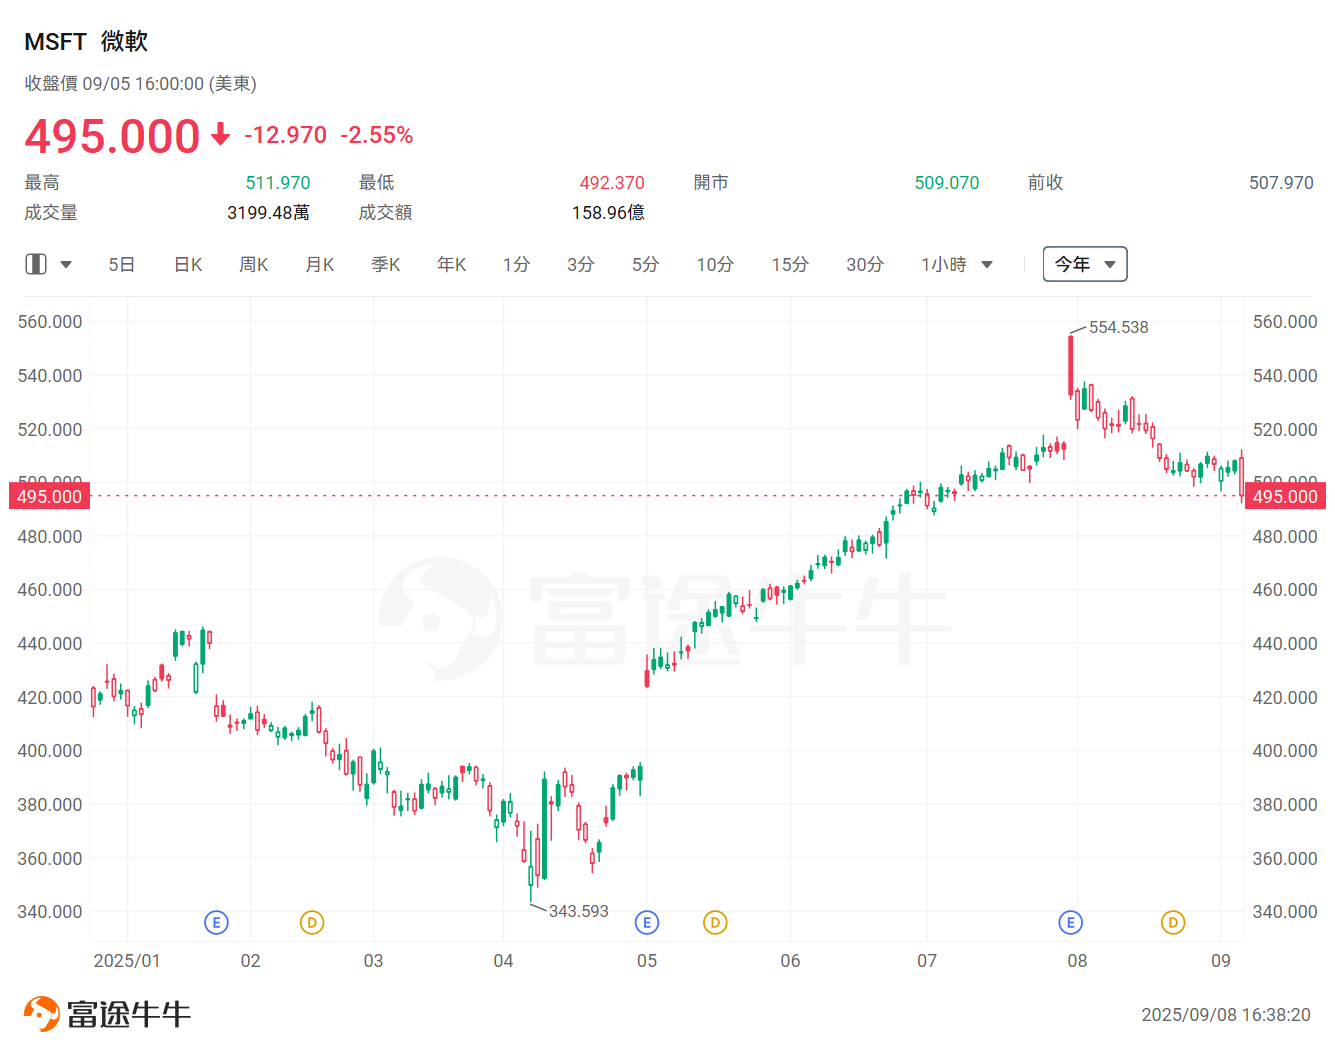The width and height of the screenshot is (1335, 1055).
Task: Click the 495.000 price tag on right axis
Action: (1285, 496)
